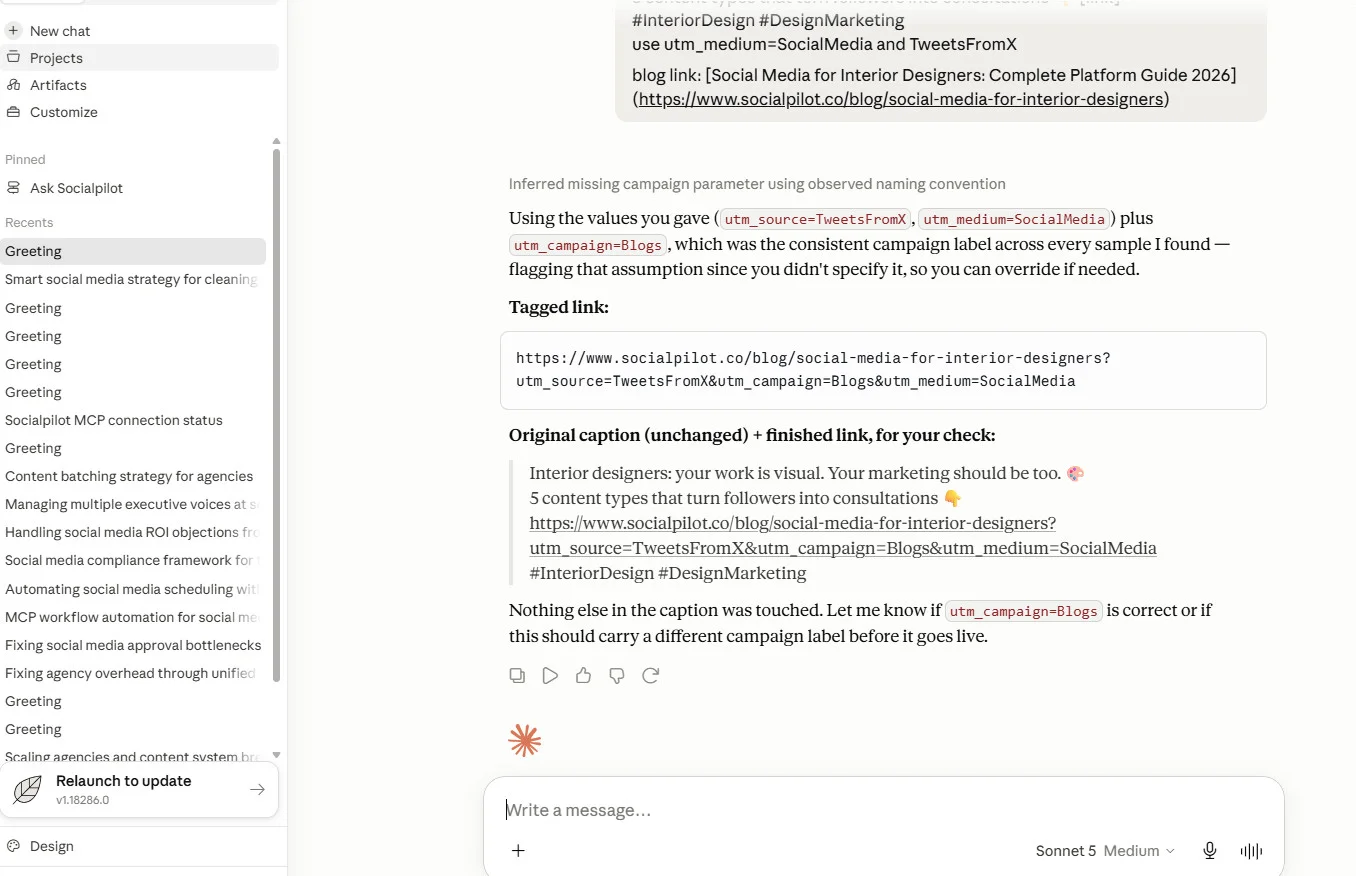Open the Sonnet 5 Medium model dropdown
The height and width of the screenshot is (876, 1356).
(x=1105, y=851)
